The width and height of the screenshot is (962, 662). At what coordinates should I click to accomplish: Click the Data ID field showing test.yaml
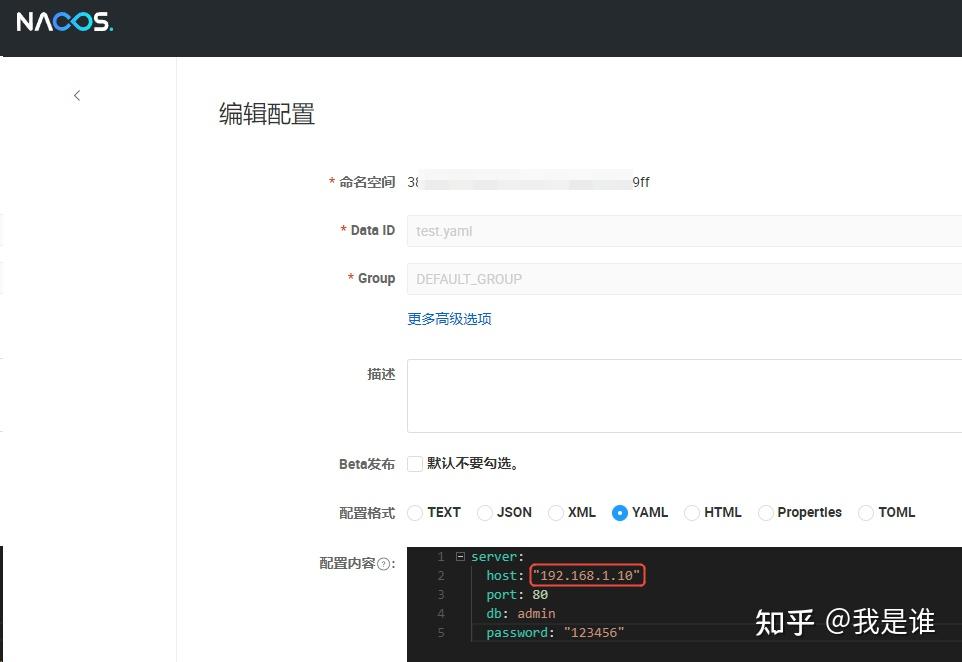click(600, 231)
